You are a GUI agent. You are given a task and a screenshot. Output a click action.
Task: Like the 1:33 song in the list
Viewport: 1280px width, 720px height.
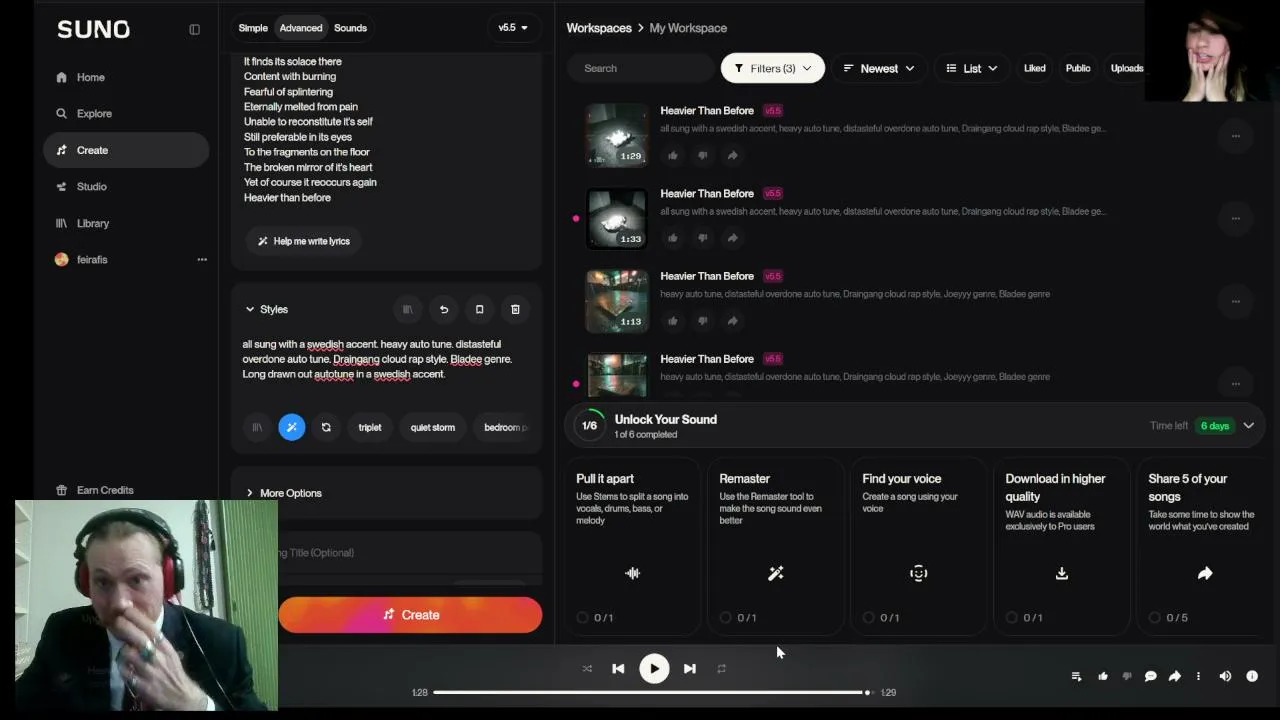click(673, 238)
